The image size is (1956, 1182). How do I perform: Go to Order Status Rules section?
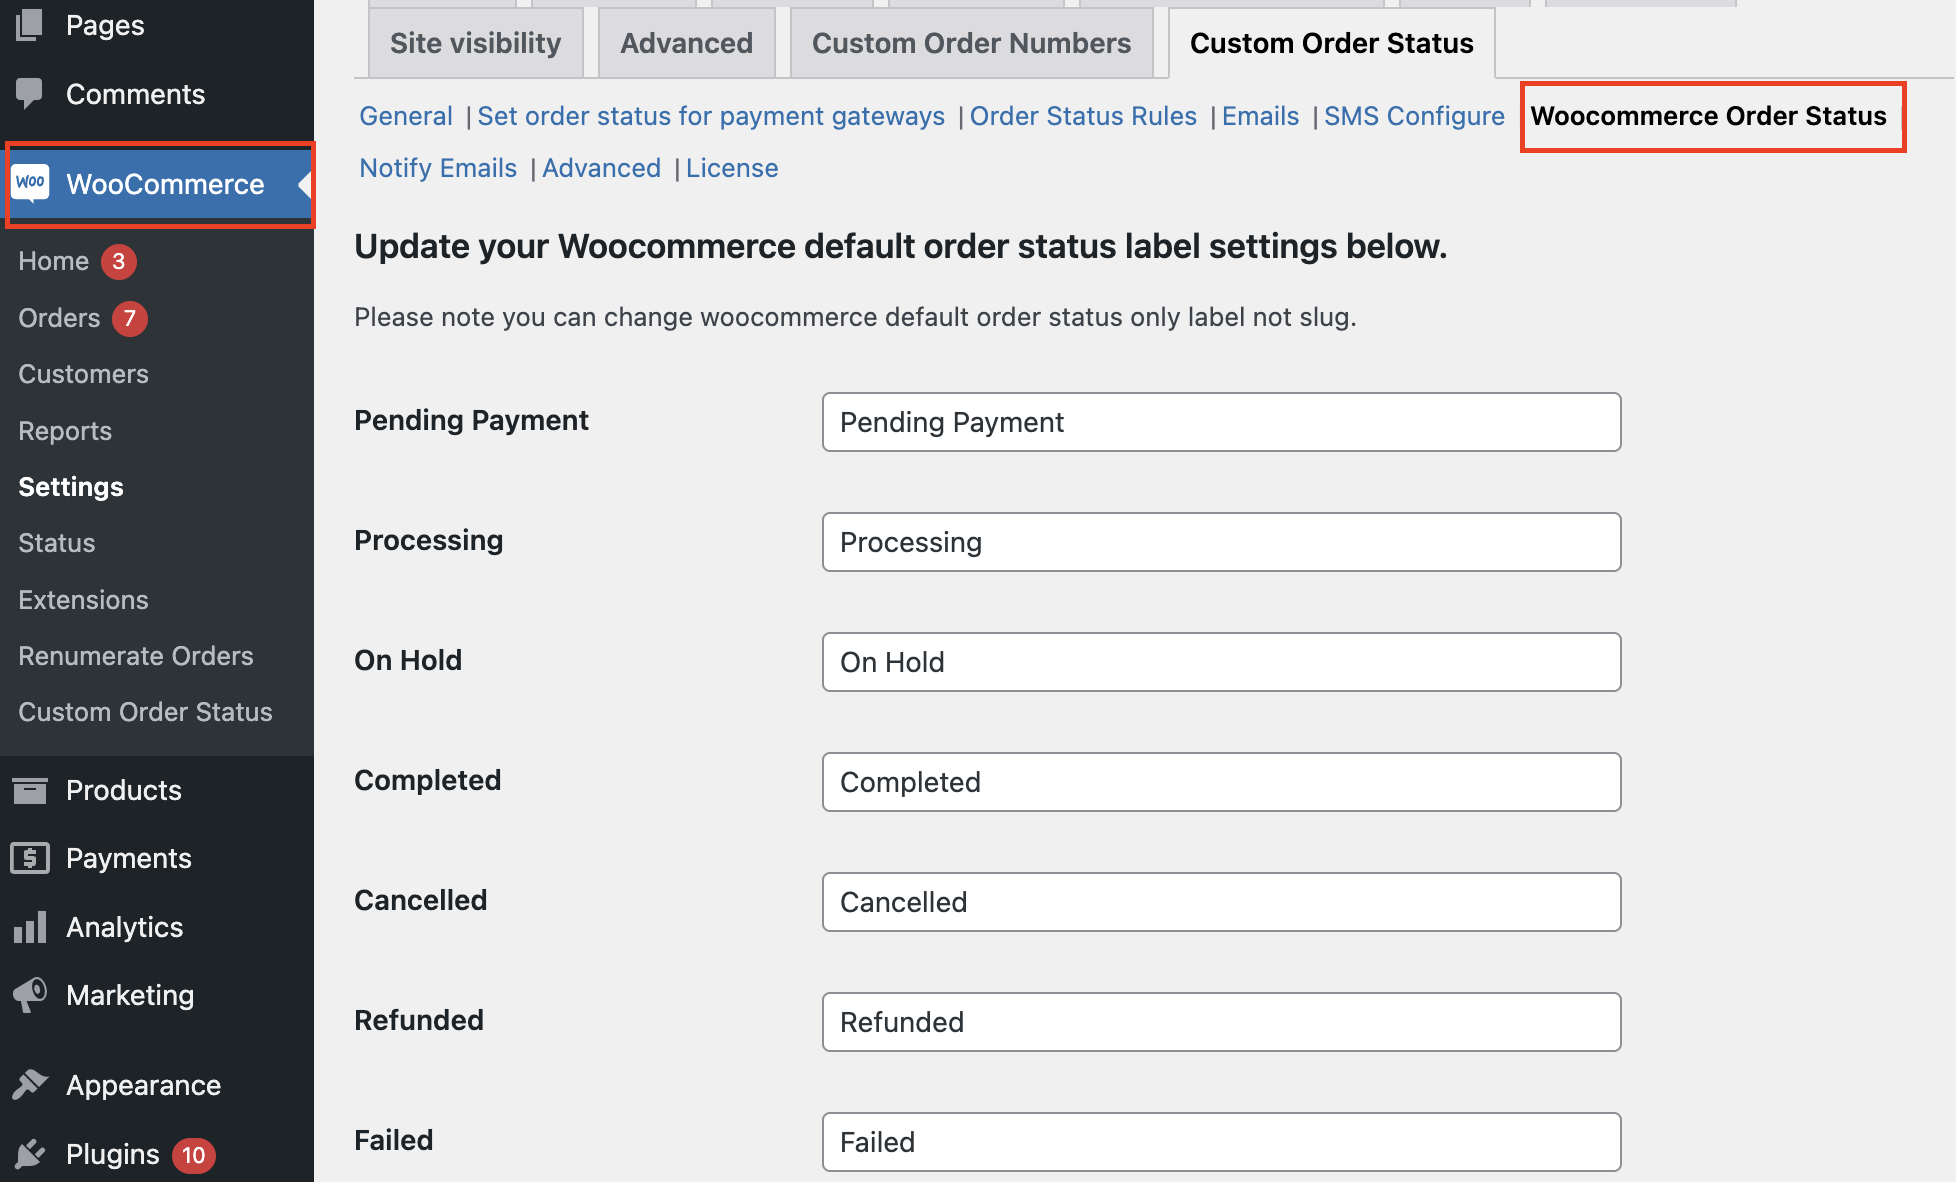1083,116
